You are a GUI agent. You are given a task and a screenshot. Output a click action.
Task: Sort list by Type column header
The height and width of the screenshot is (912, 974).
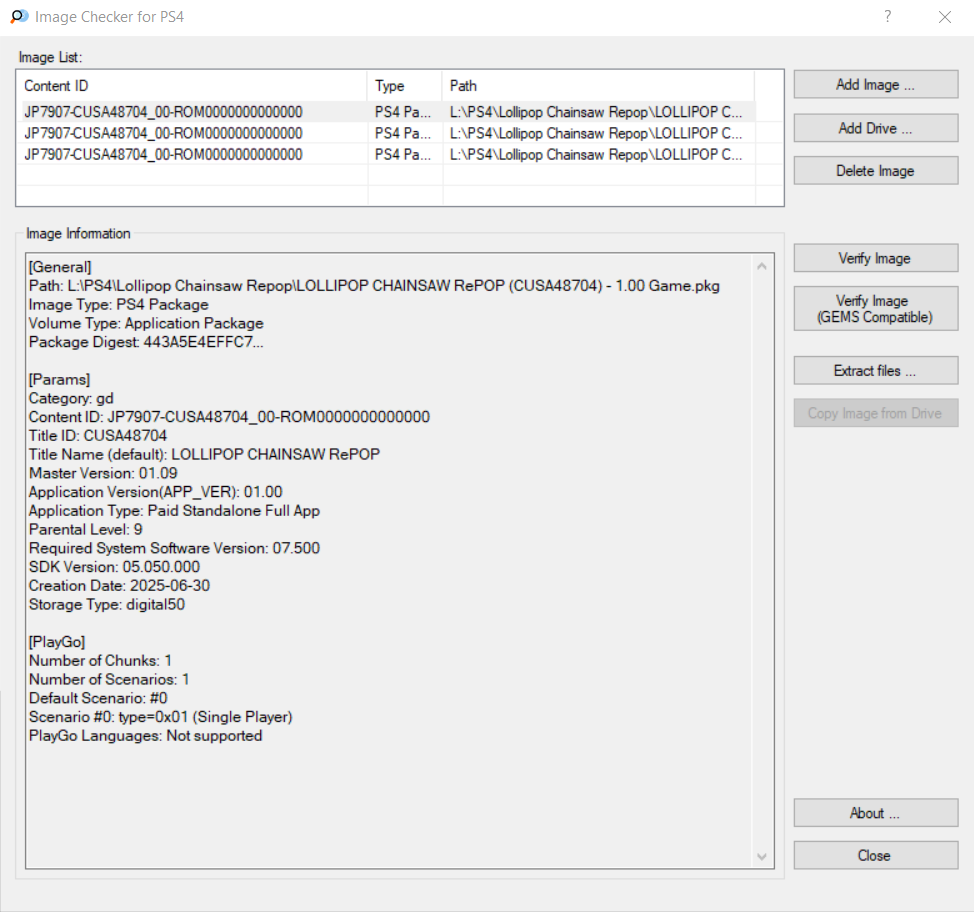pos(405,86)
